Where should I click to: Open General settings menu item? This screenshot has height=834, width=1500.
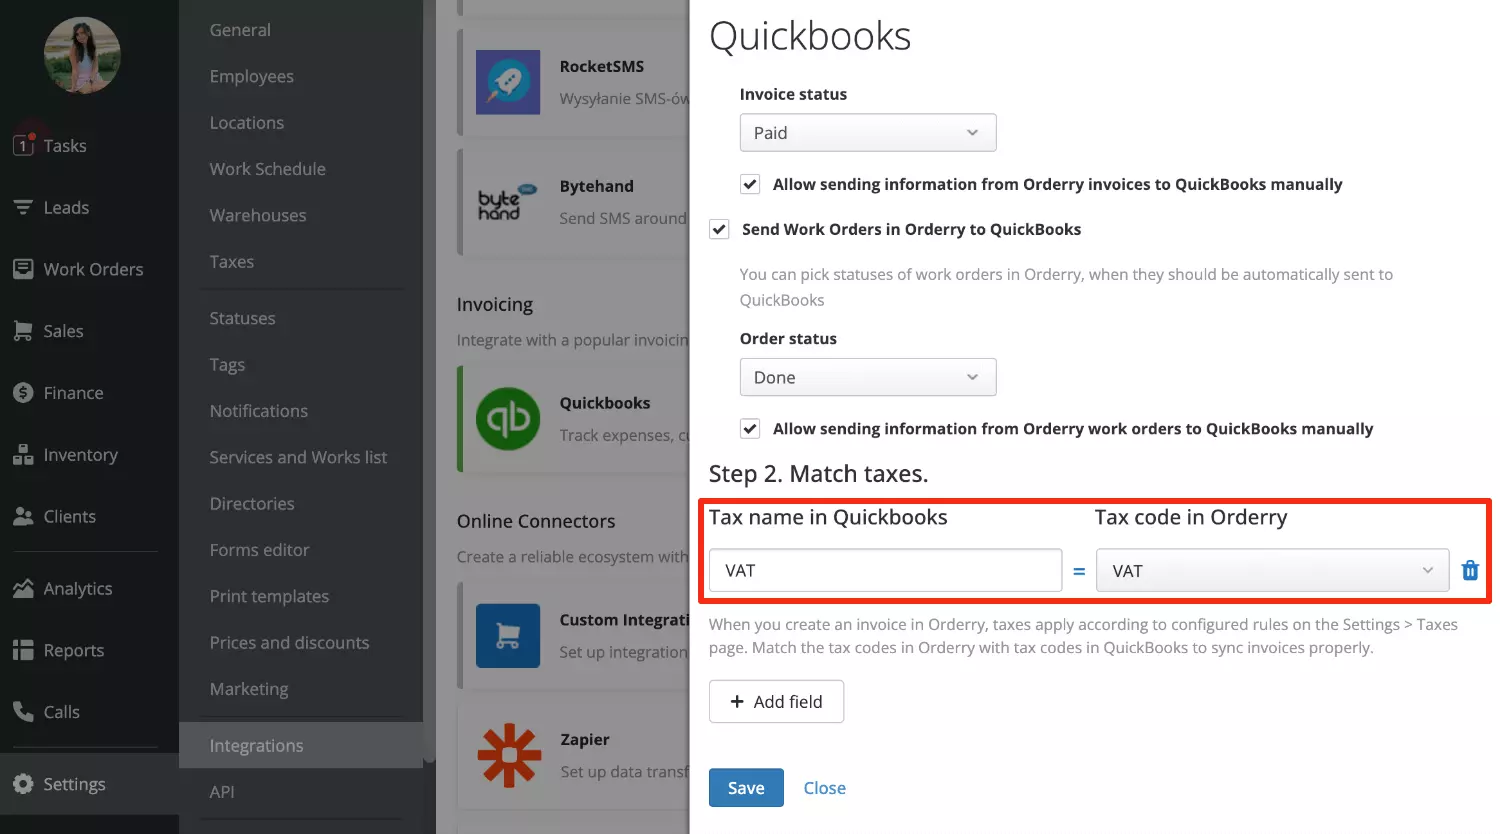[x=240, y=30]
